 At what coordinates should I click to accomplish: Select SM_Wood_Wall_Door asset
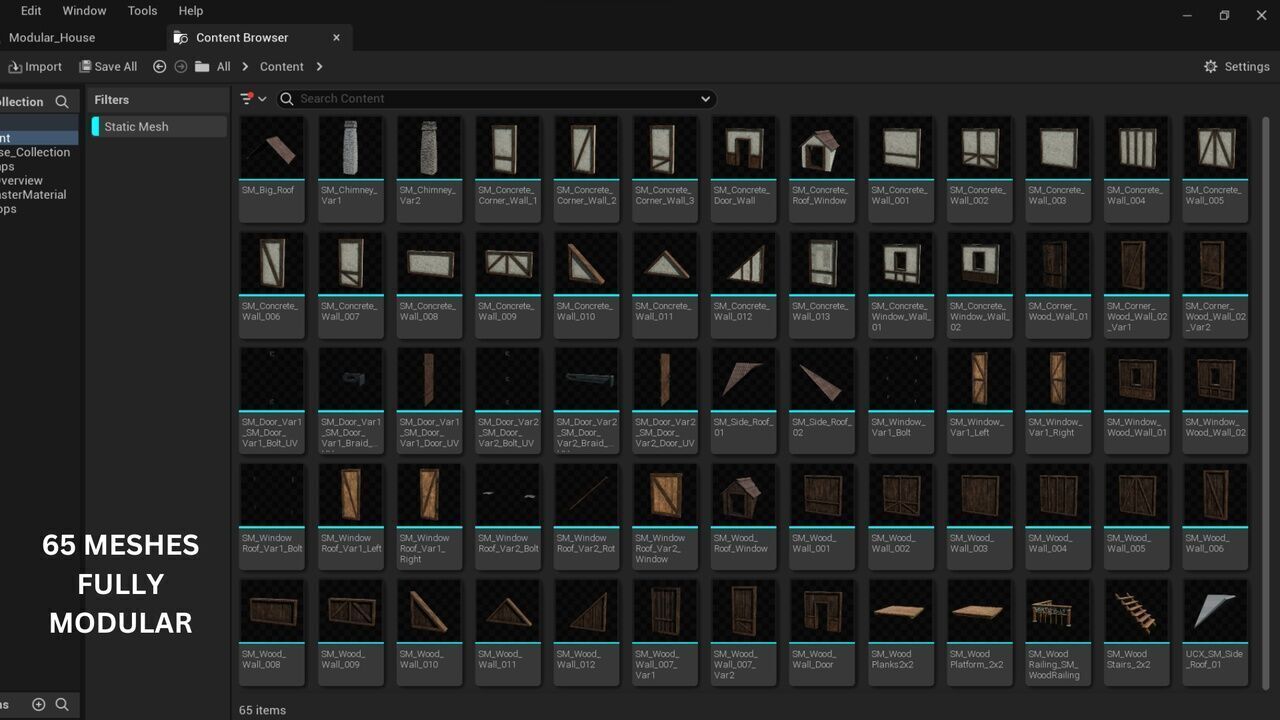pyautogui.click(x=823, y=633)
